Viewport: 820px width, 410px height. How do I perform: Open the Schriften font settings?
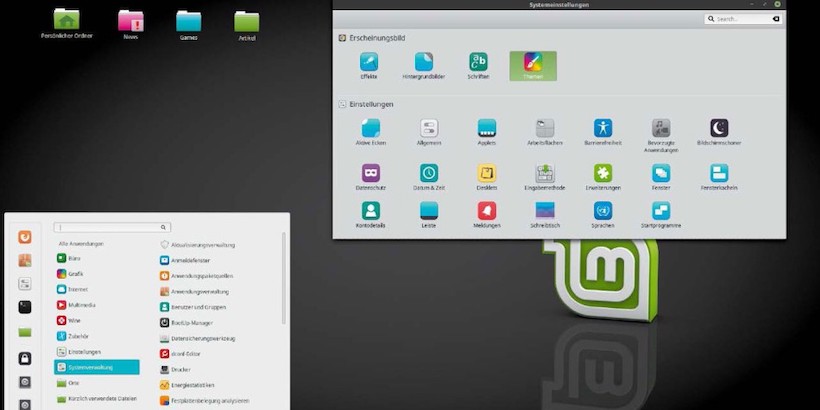478,66
